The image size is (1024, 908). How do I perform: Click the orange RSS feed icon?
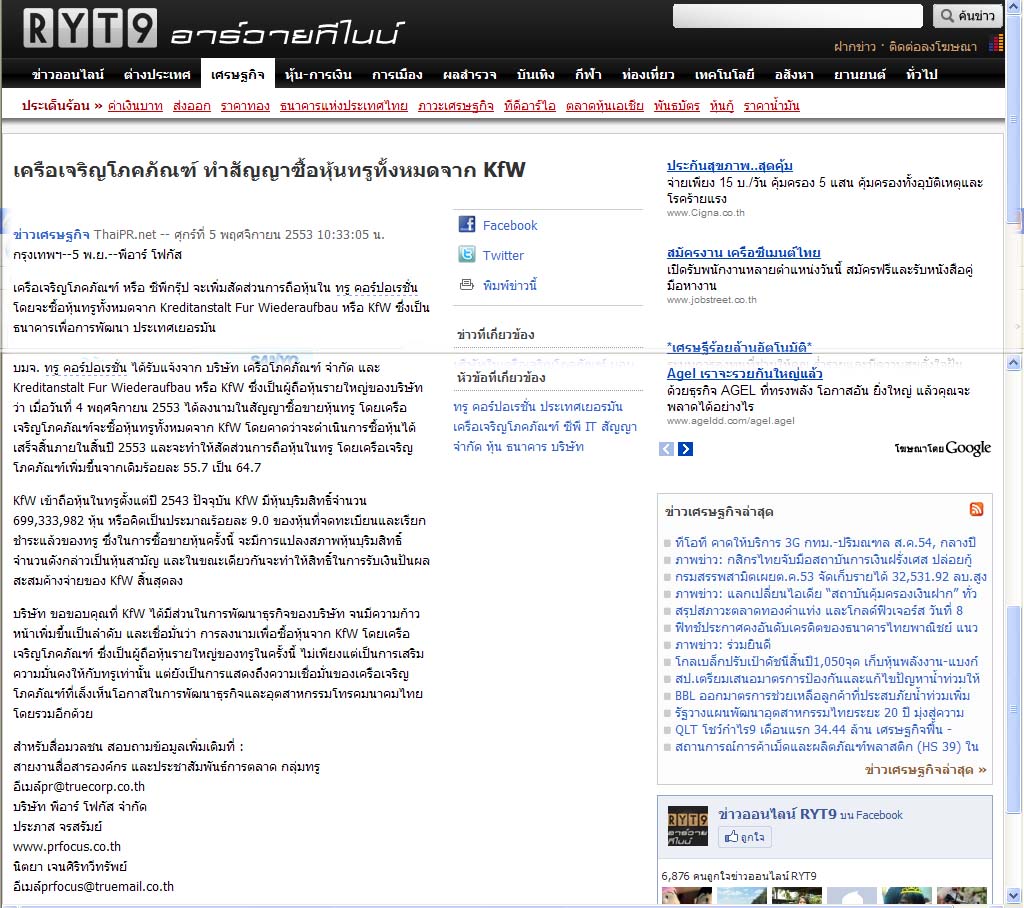[x=976, y=510]
